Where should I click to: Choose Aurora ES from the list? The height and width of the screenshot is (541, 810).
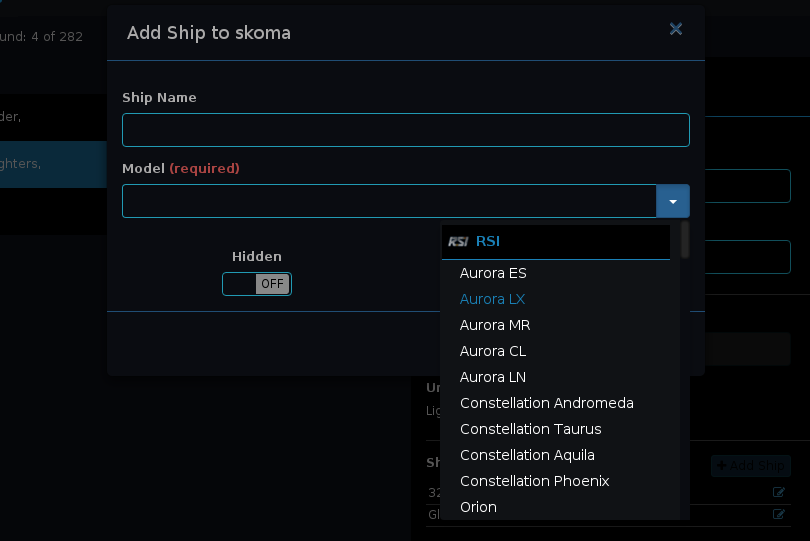[493, 273]
